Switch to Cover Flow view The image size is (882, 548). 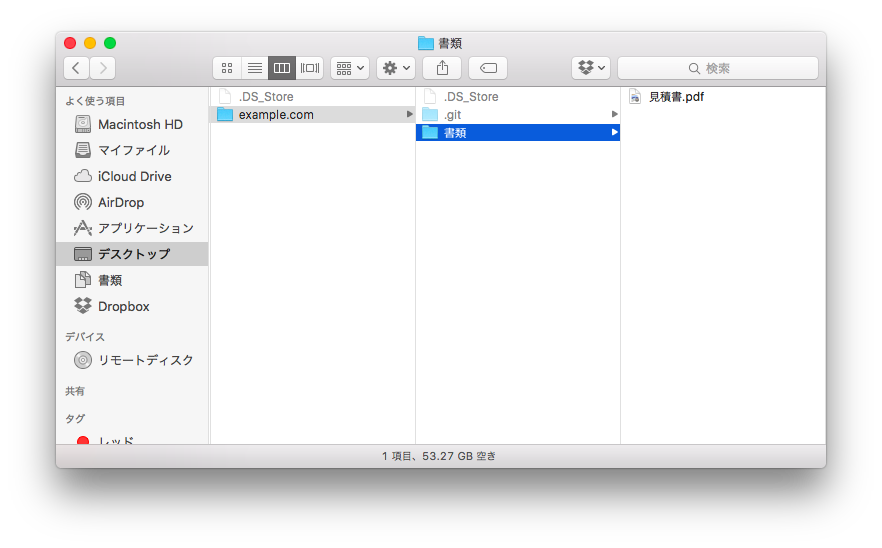point(309,68)
